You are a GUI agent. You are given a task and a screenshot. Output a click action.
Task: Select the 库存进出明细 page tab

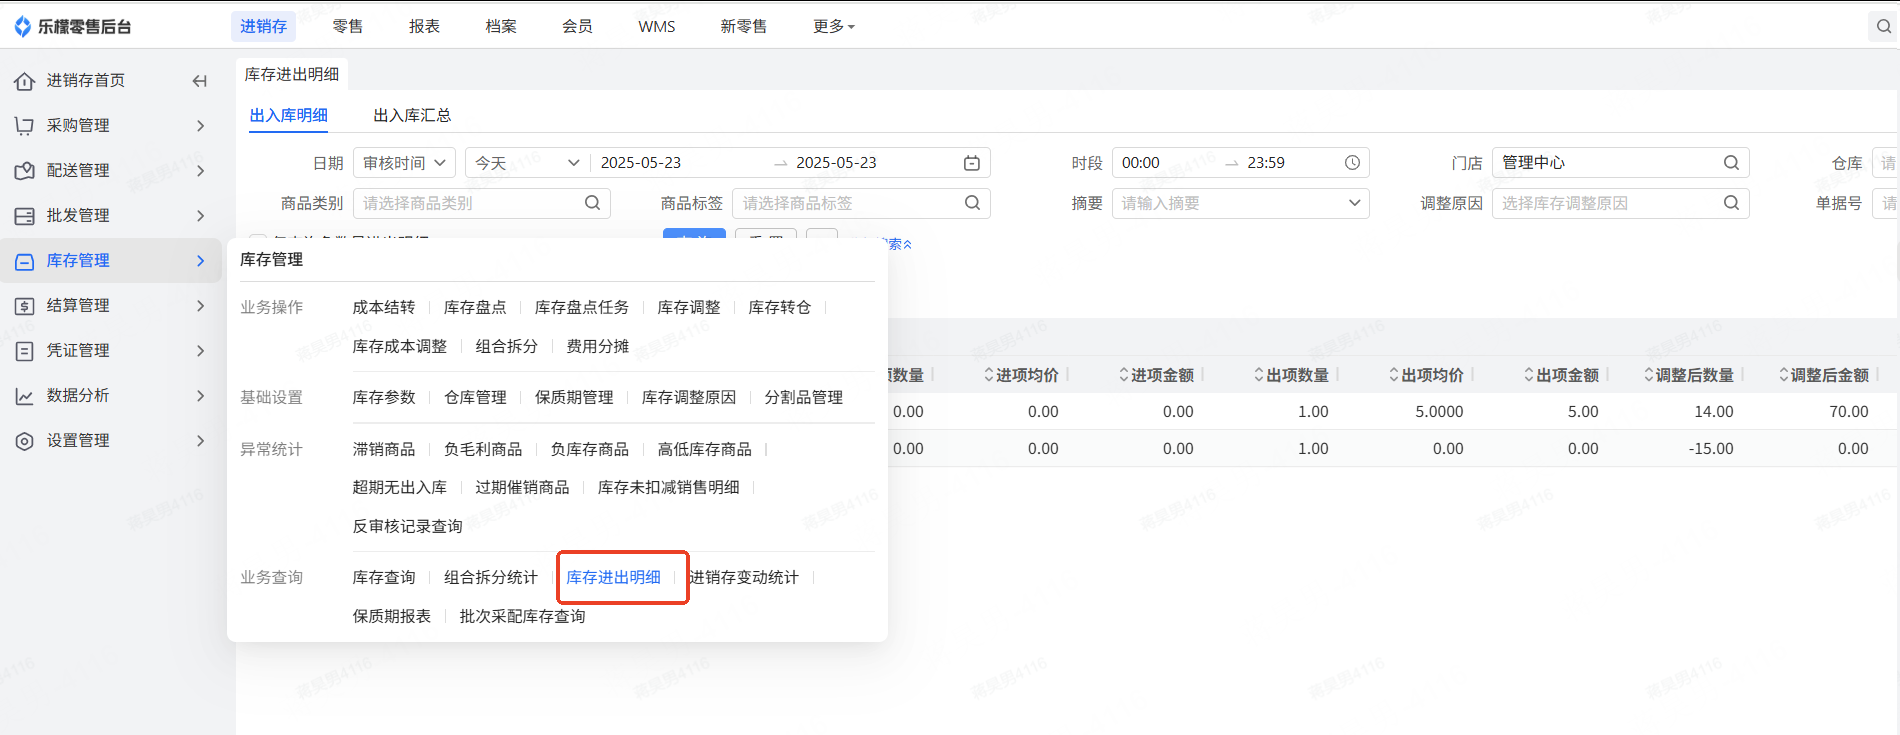(x=292, y=75)
